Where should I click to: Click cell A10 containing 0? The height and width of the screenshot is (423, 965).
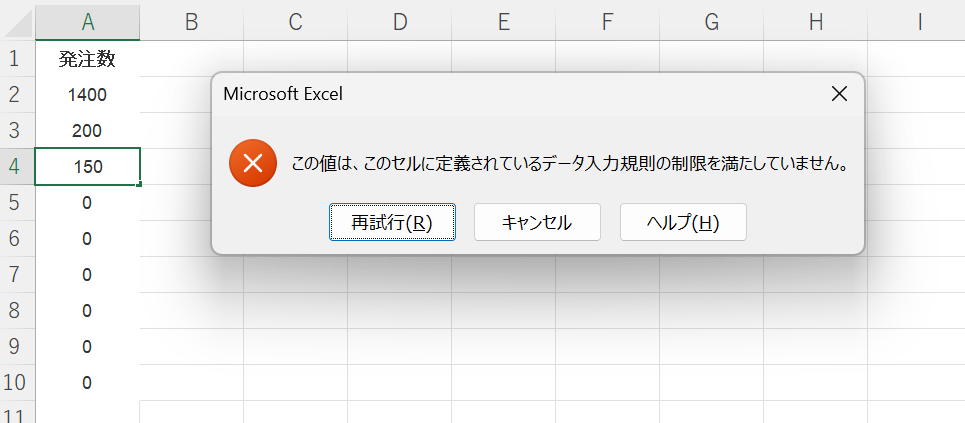pyautogui.click(x=87, y=382)
